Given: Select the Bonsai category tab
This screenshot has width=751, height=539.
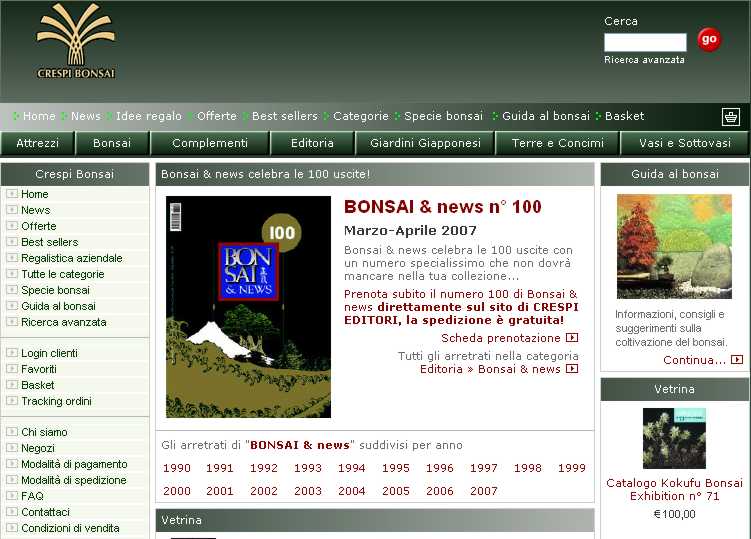Looking at the screenshot, I should coord(112,143).
